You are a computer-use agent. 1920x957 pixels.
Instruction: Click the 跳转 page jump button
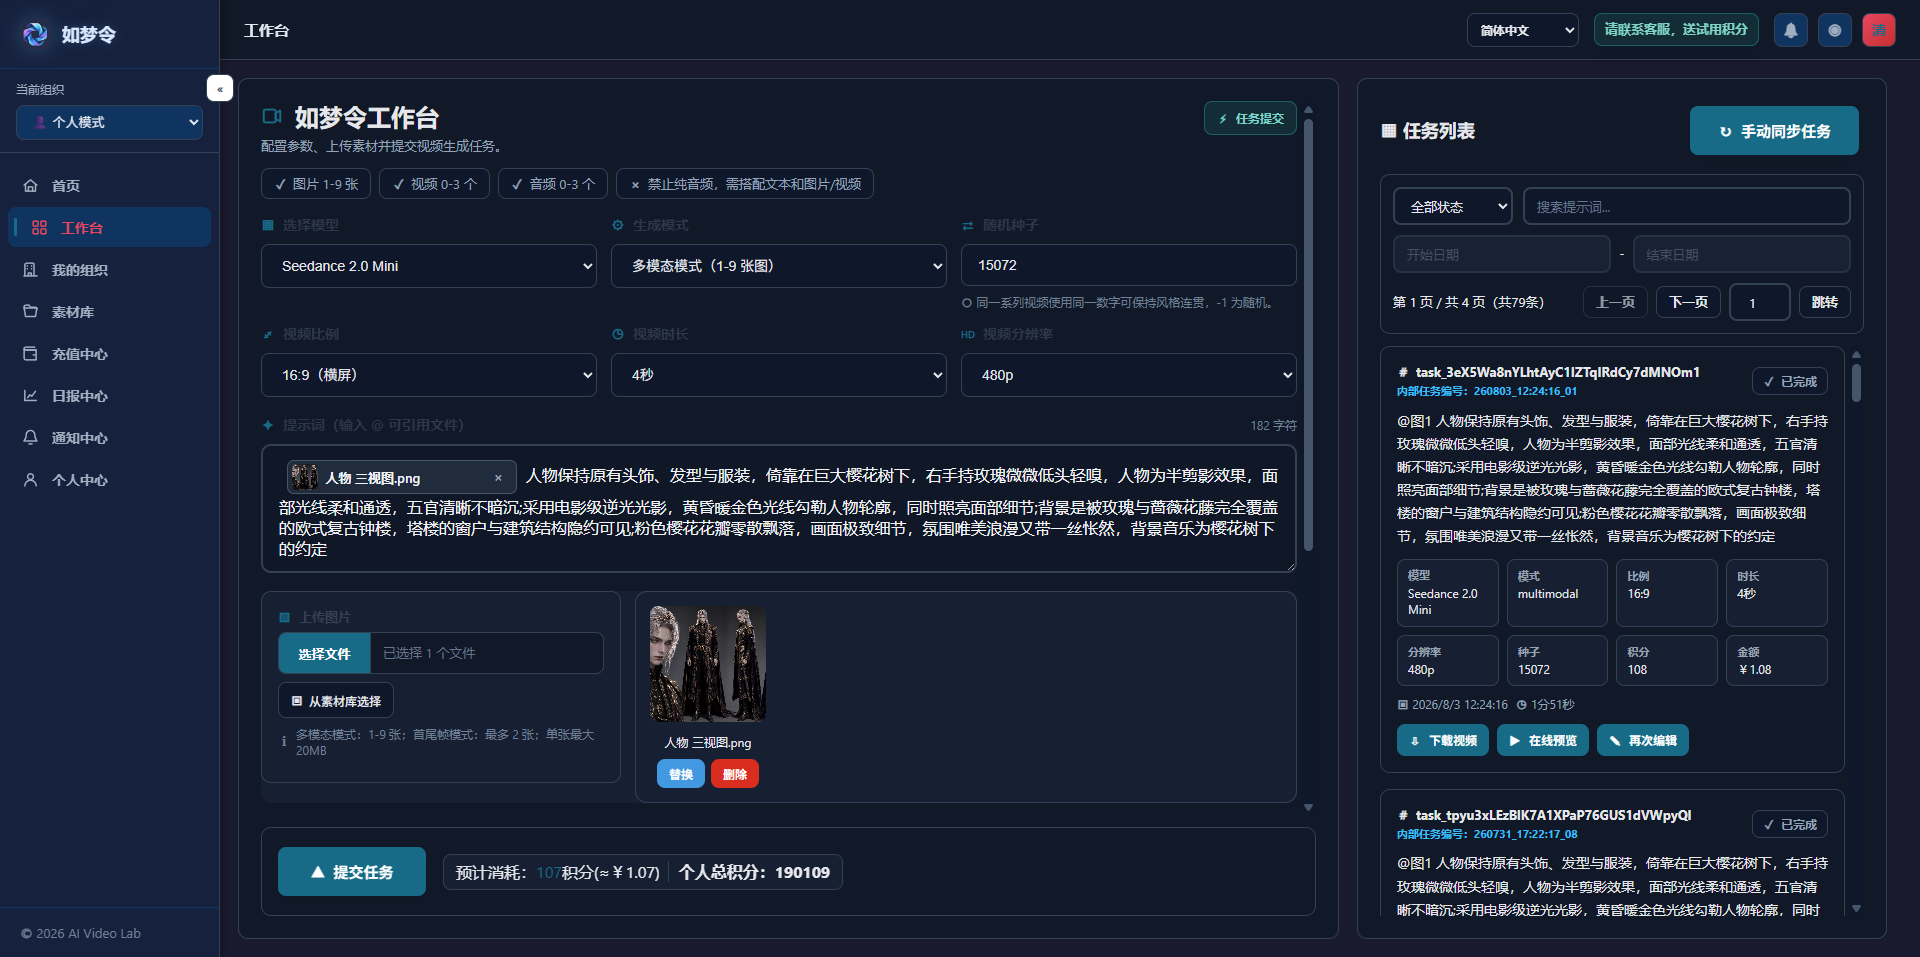click(1825, 302)
